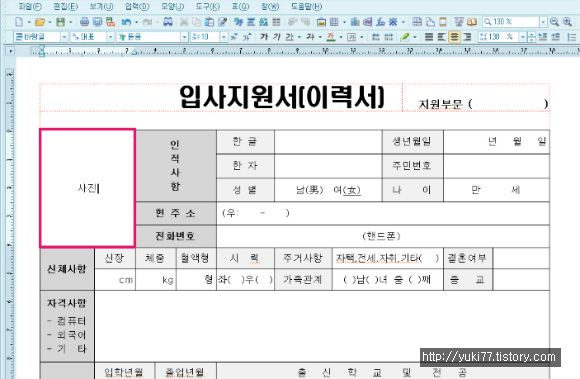
Task: Click the PDF export icon
Action: pyautogui.click(x=110, y=22)
